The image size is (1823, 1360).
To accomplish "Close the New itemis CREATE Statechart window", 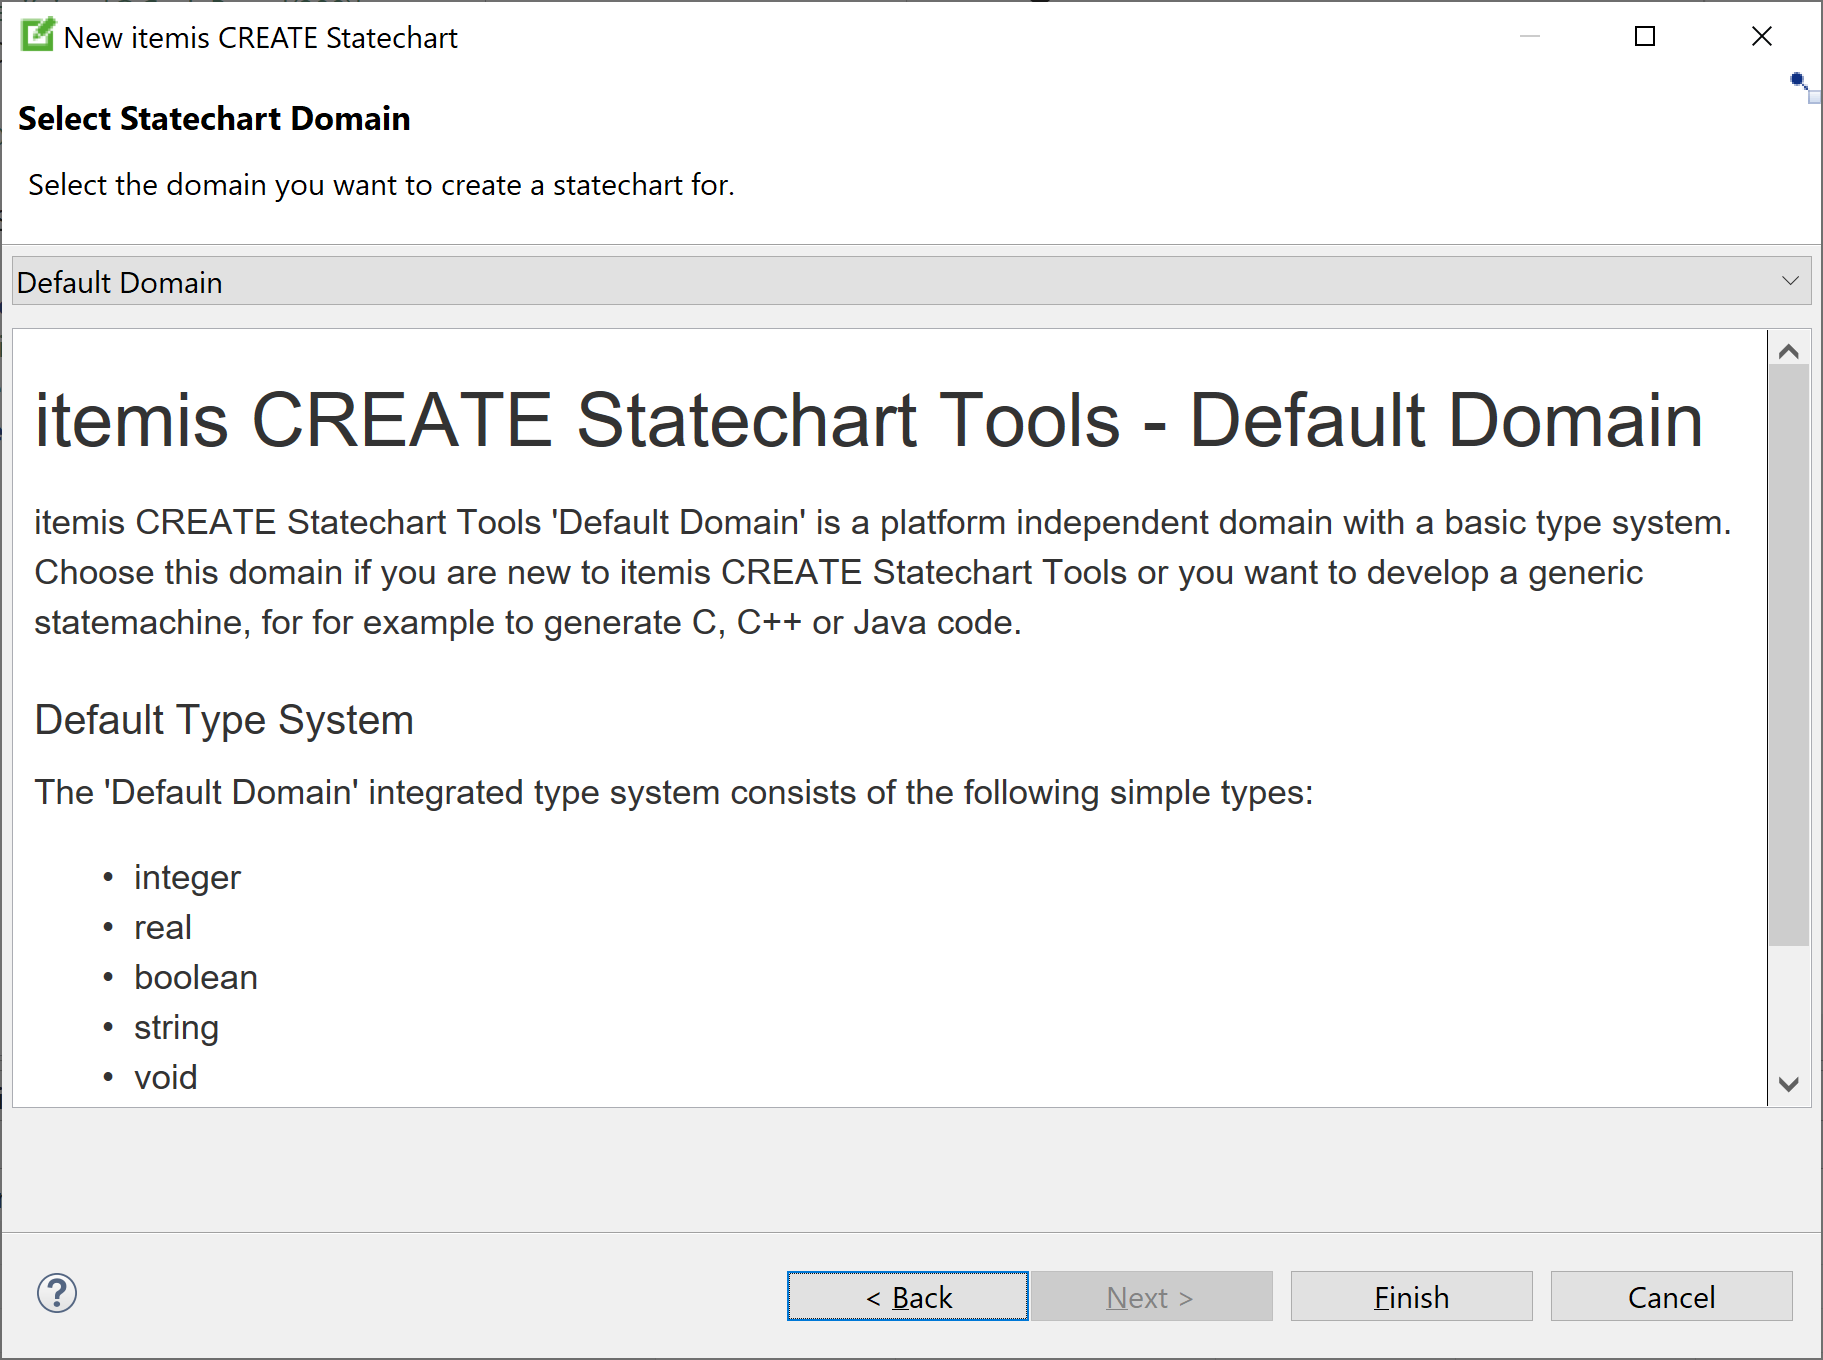I will click(x=1762, y=37).
